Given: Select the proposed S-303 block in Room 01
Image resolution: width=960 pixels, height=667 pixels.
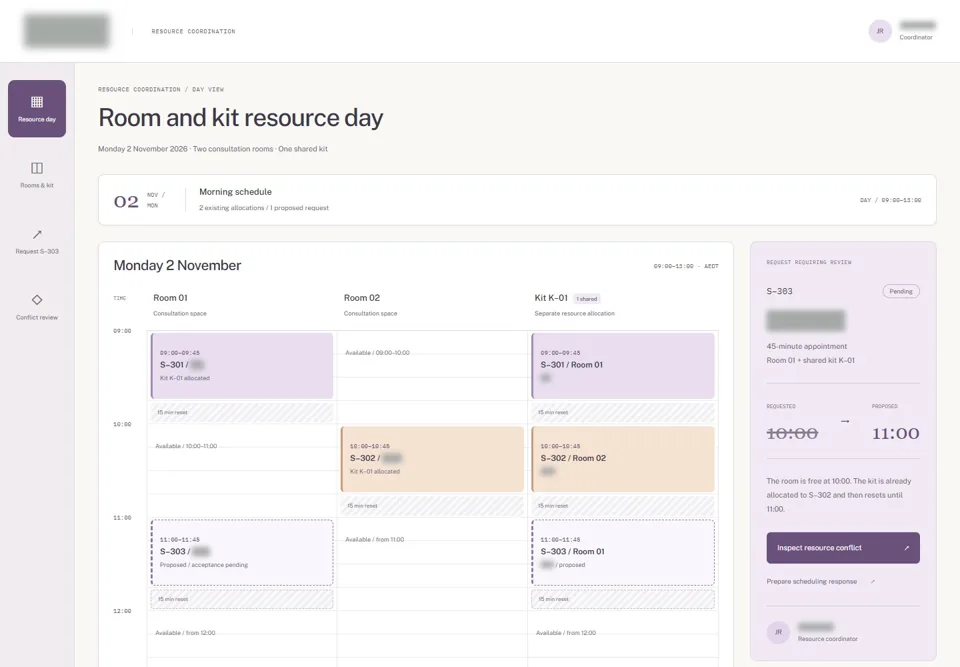Looking at the screenshot, I should pos(242,552).
